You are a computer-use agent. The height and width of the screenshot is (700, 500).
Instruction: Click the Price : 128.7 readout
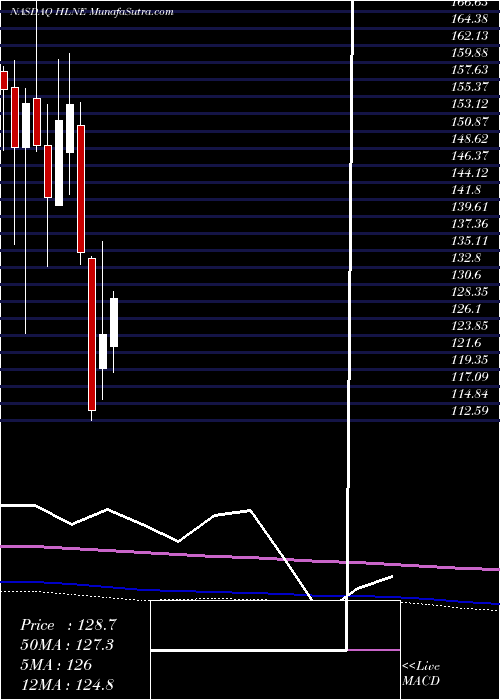pos(68,625)
